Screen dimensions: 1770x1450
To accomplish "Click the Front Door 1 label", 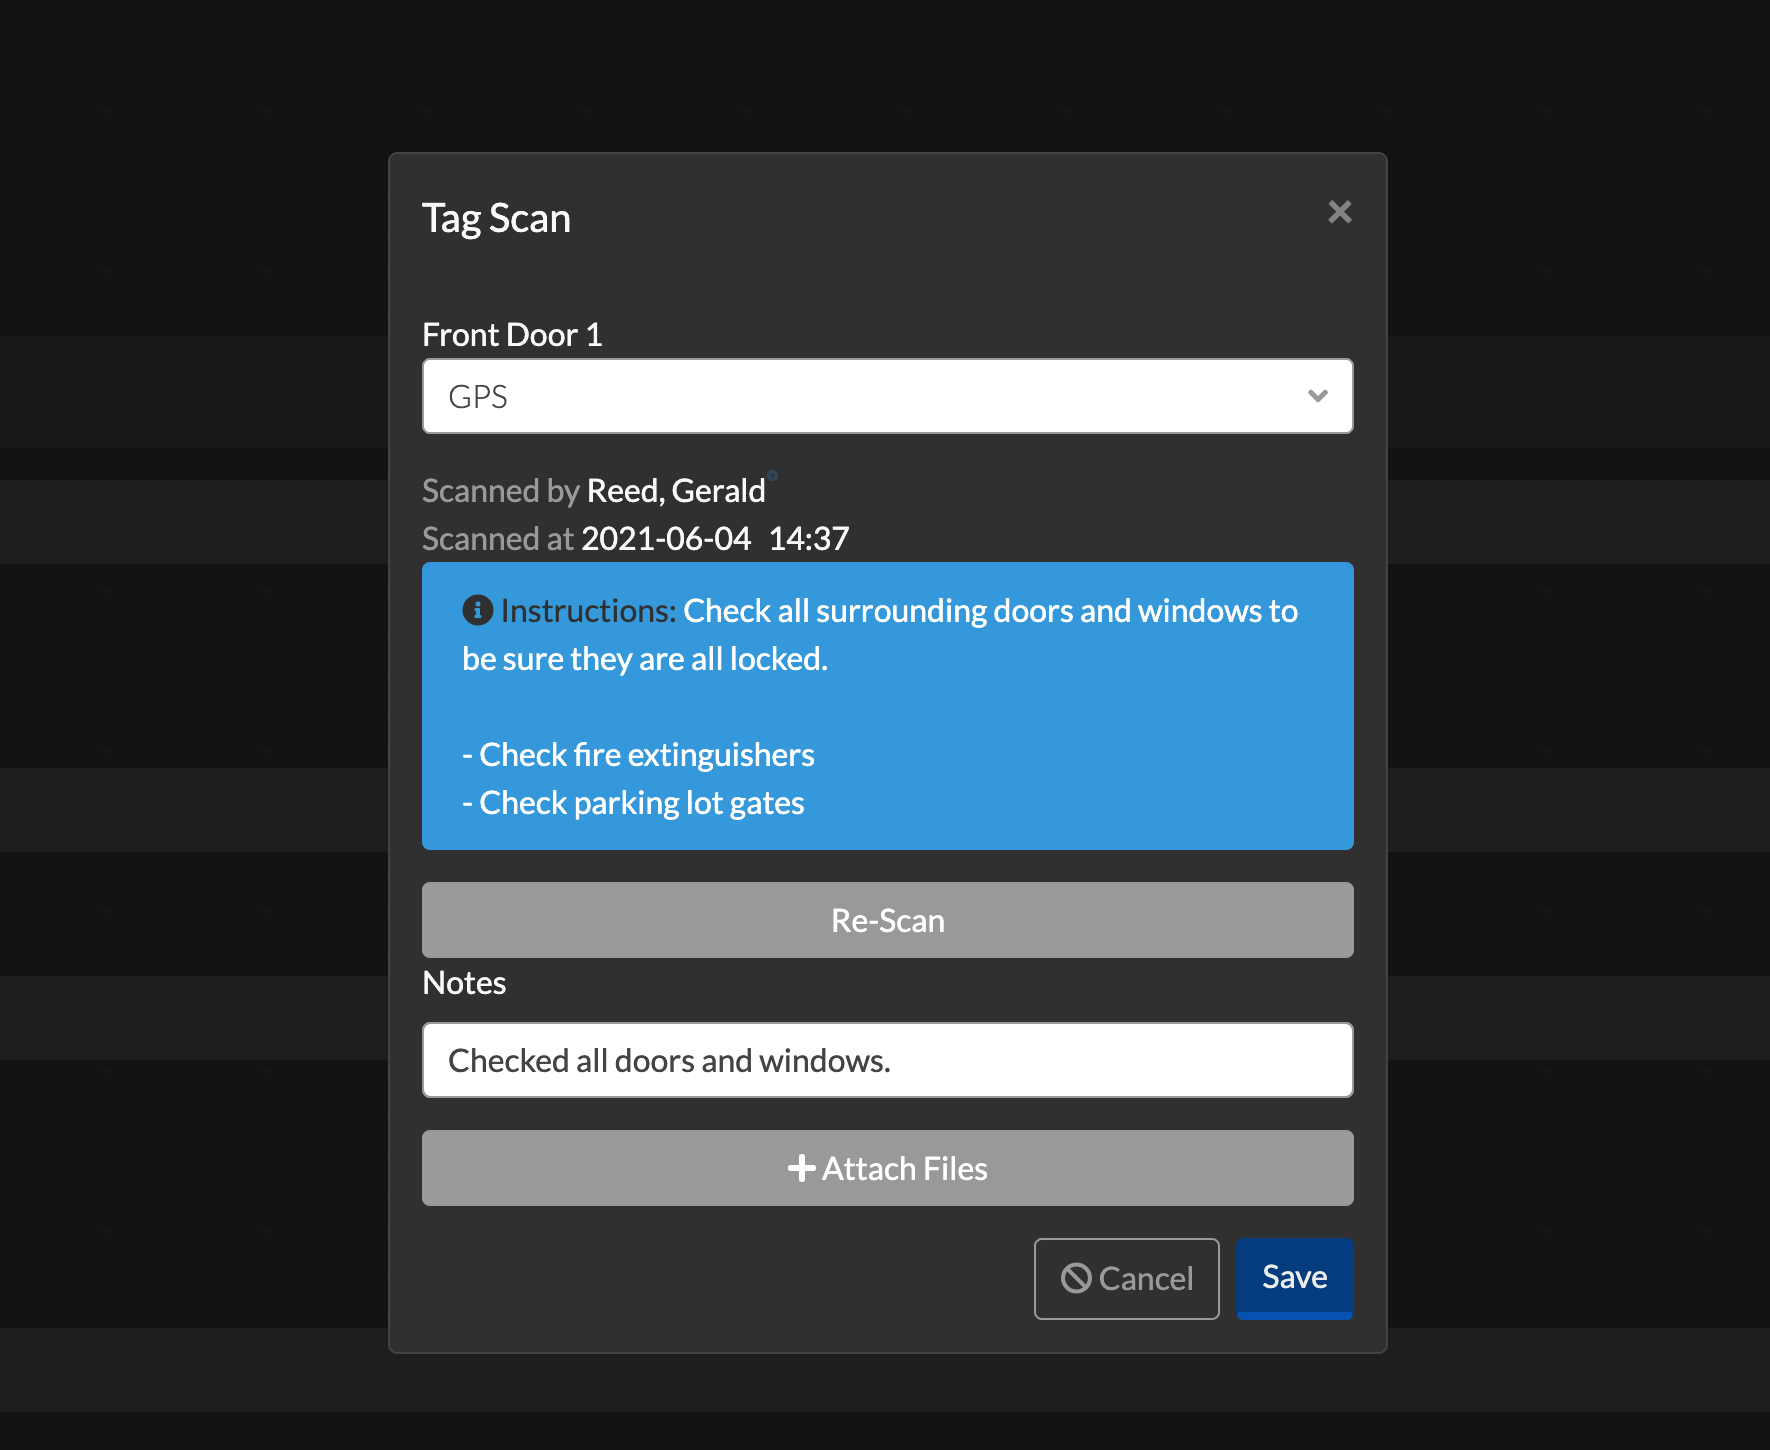I will 513,334.
